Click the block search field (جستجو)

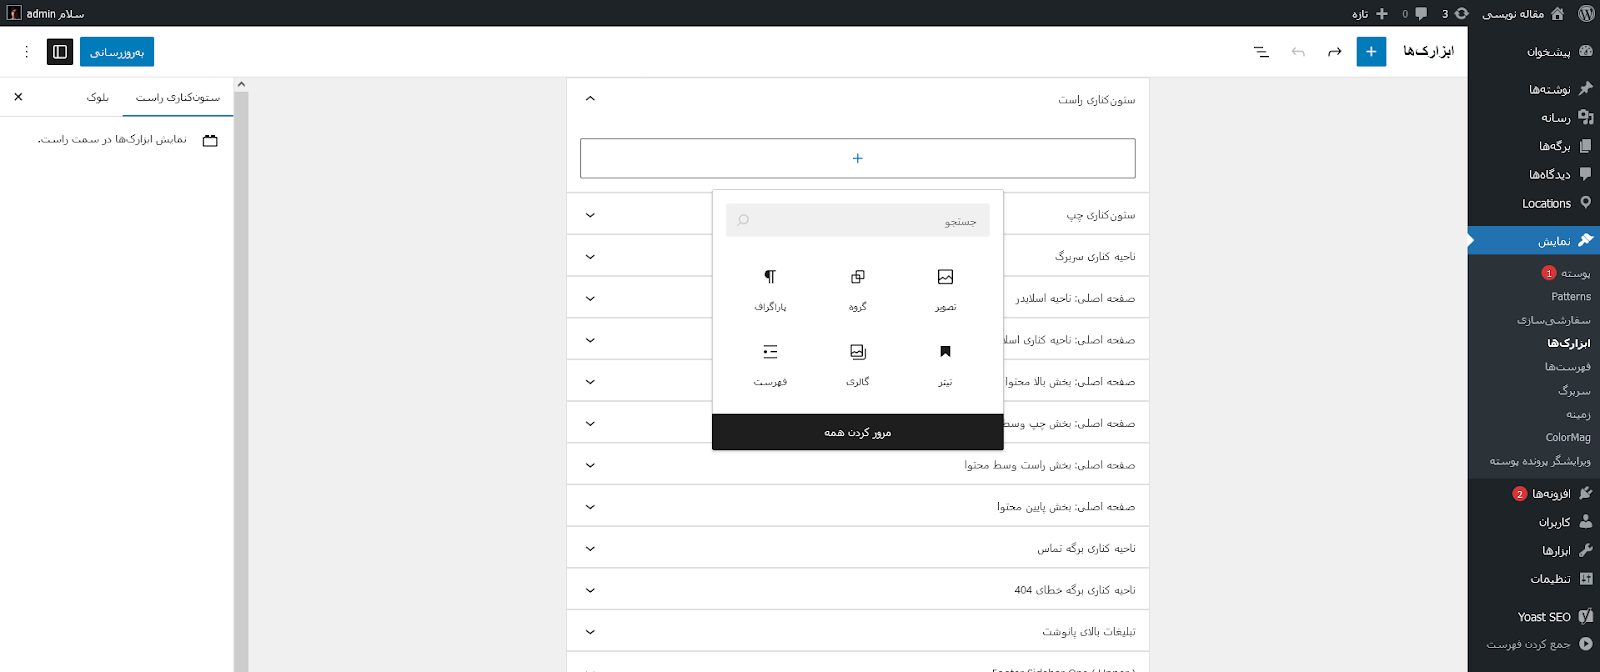tap(857, 220)
